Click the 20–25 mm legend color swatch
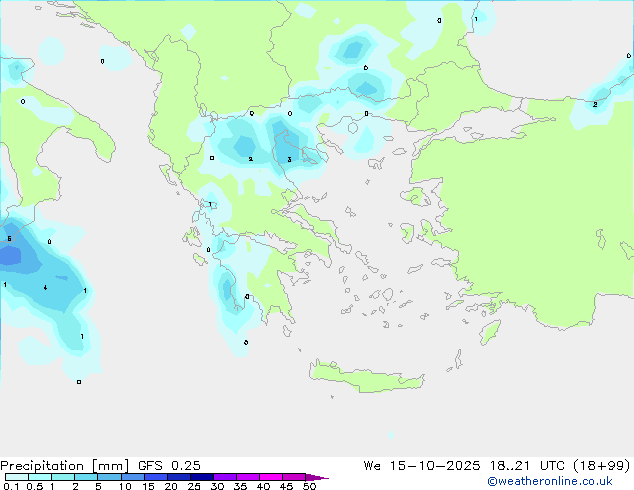The image size is (634, 490). click(x=178, y=477)
